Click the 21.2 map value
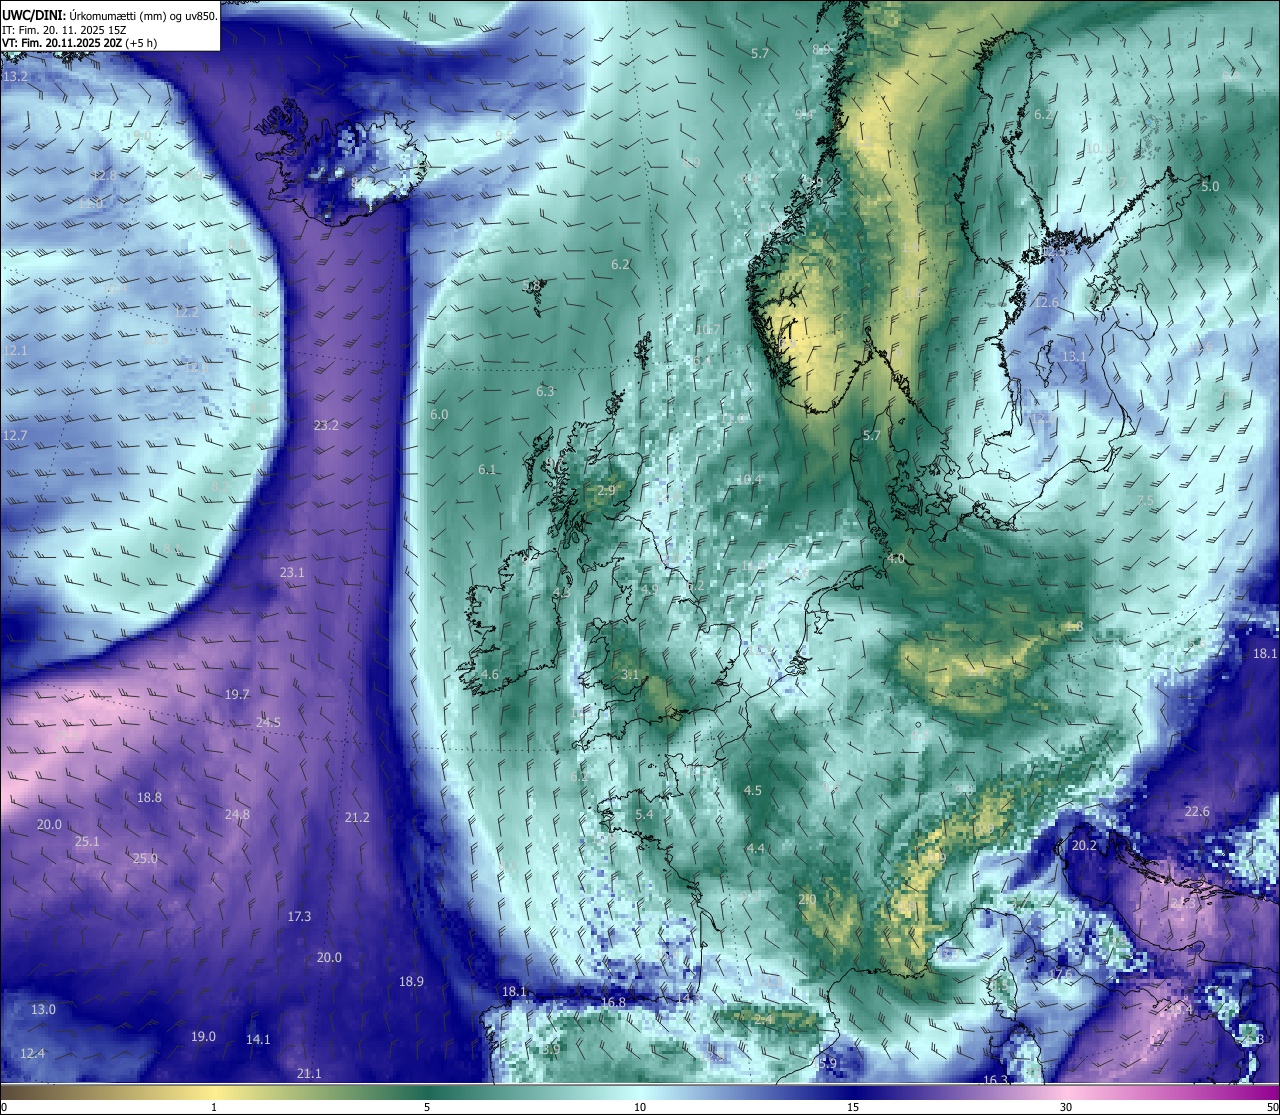Image resolution: width=1280 pixels, height=1115 pixels. [357, 817]
